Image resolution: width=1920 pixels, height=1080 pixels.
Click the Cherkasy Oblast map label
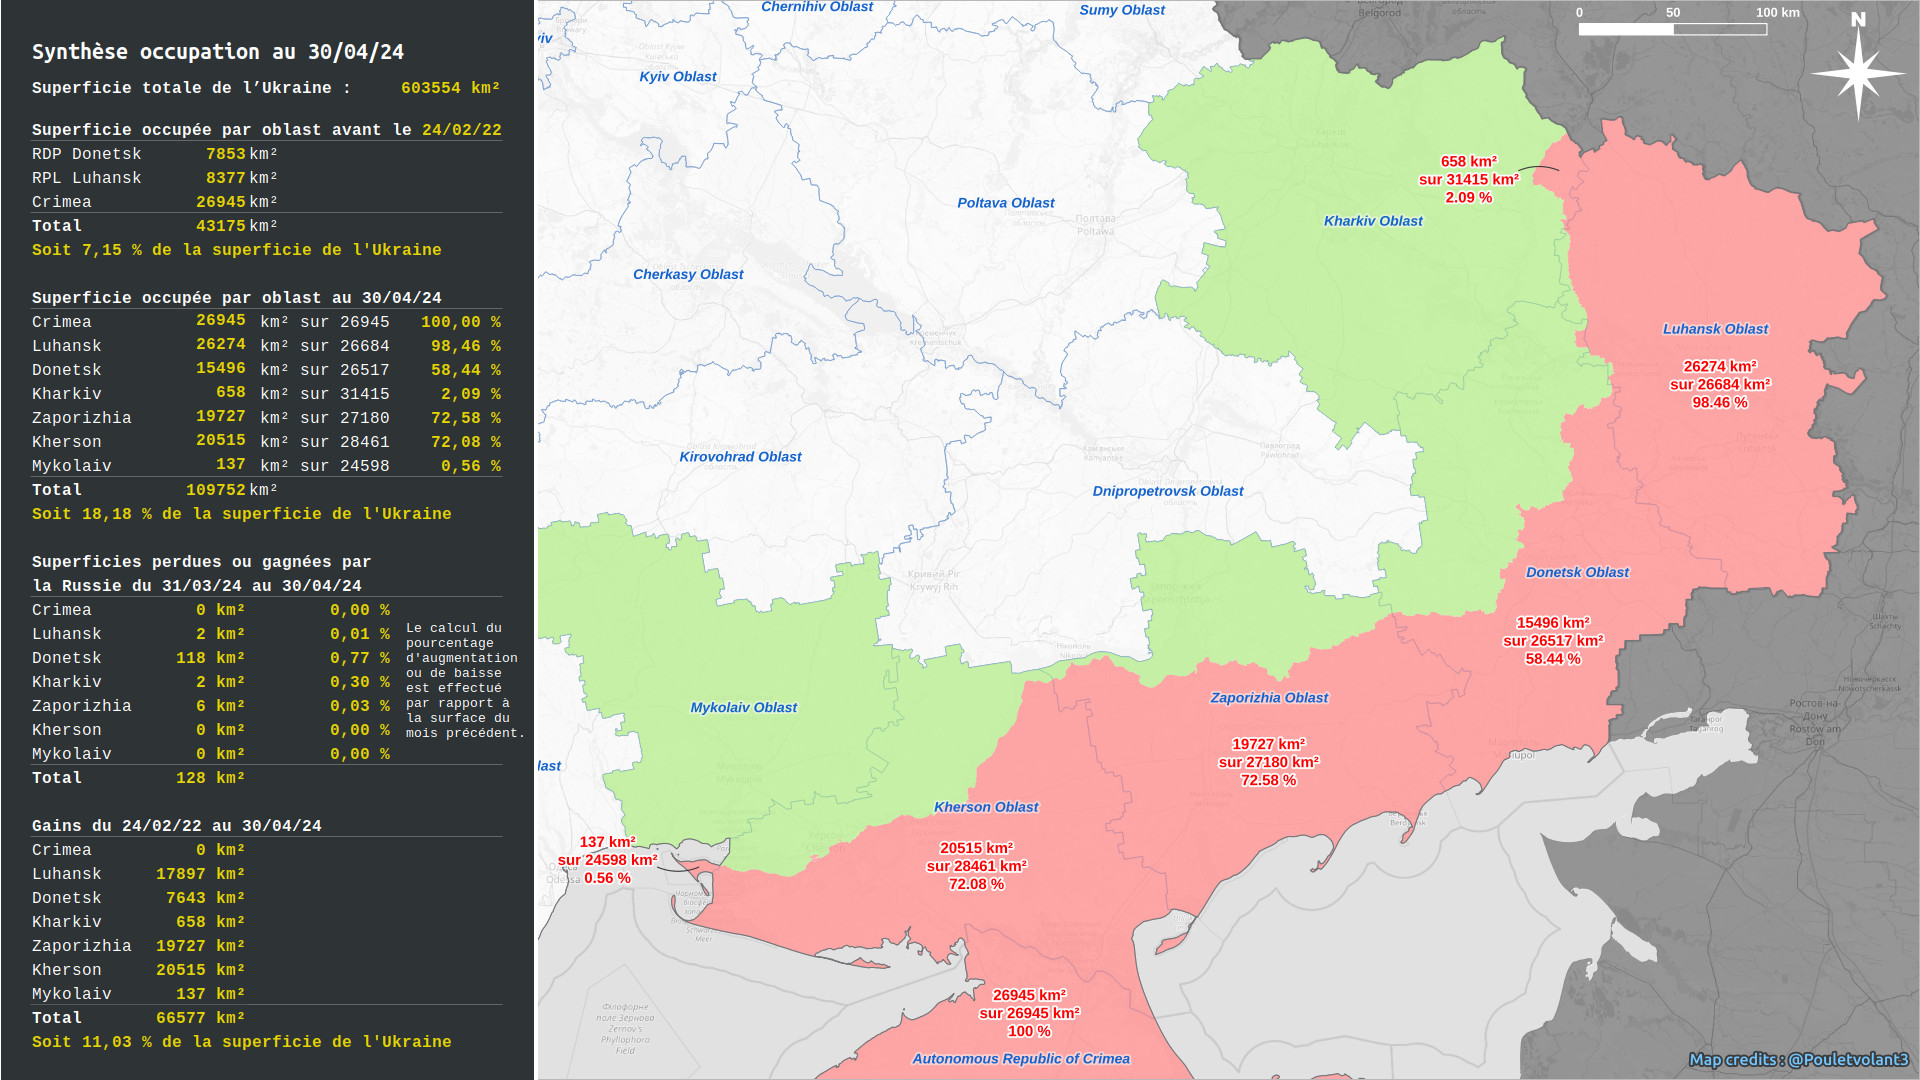(688, 274)
